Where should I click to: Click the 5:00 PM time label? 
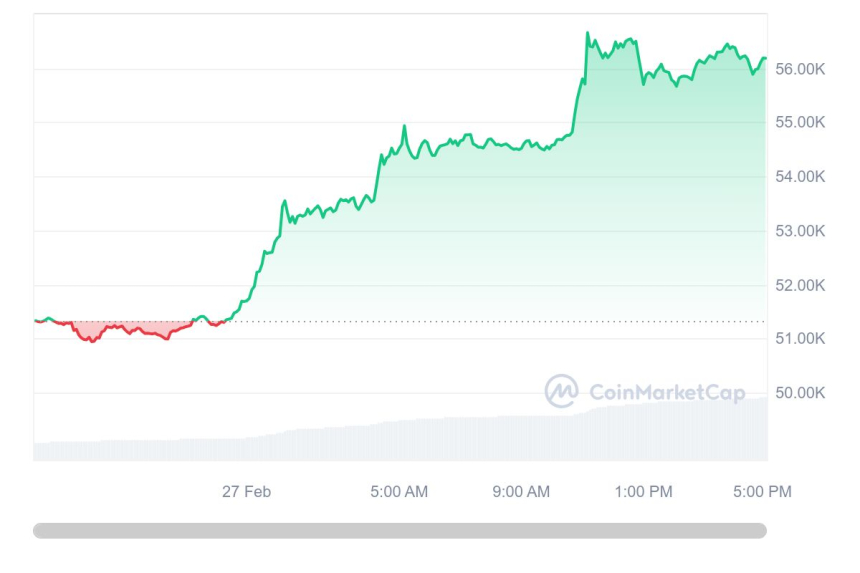click(x=764, y=491)
